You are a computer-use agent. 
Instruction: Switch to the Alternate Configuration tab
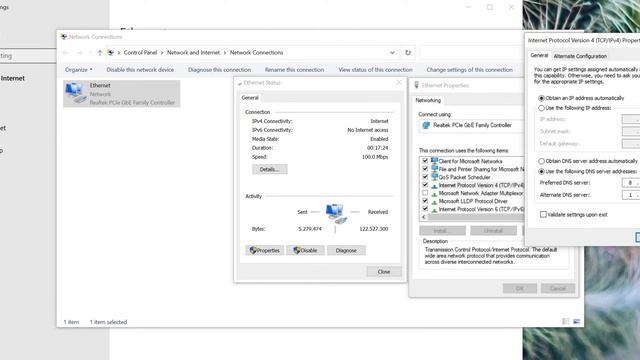click(x=580, y=56)
